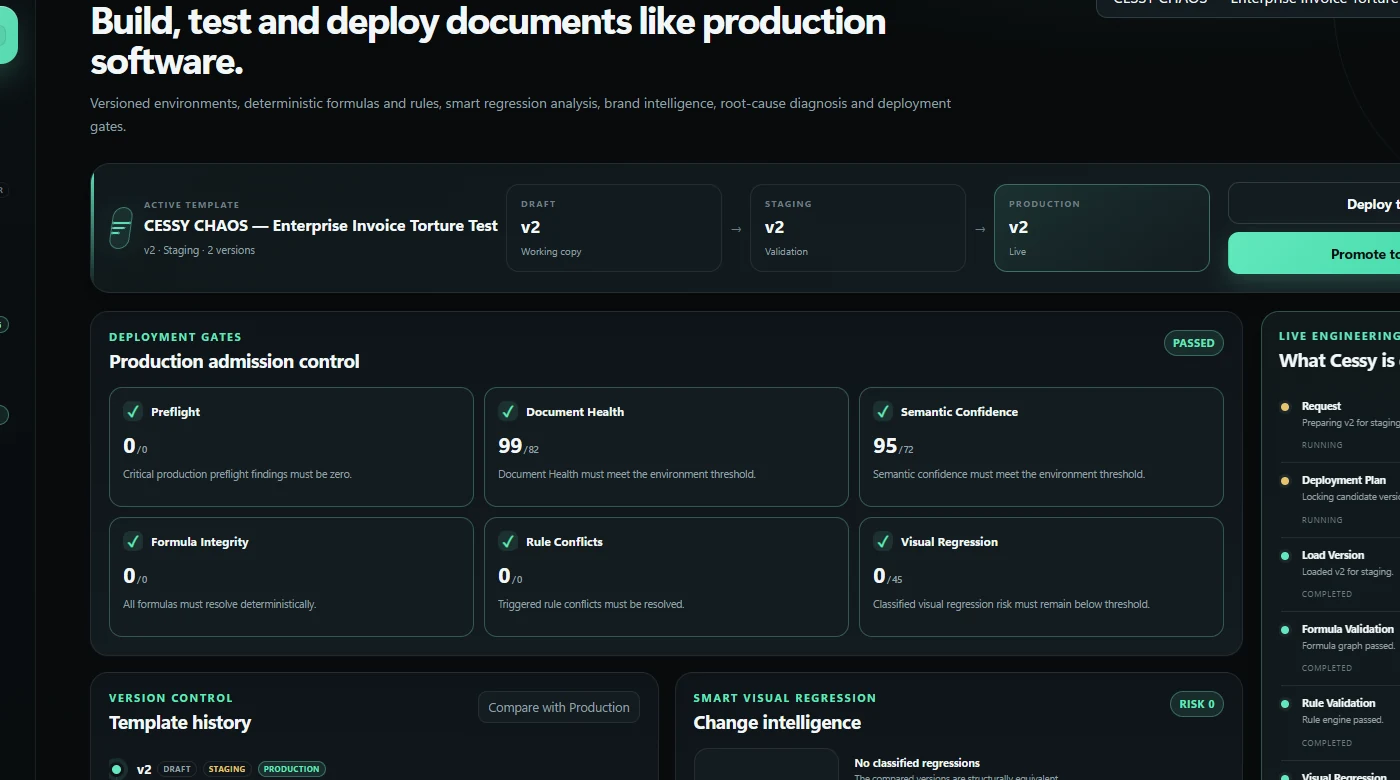Image resolution: width=1400 pixels, height=780 pixels.
Task: Click the Compare with Production button
Action: pos(559,707)
